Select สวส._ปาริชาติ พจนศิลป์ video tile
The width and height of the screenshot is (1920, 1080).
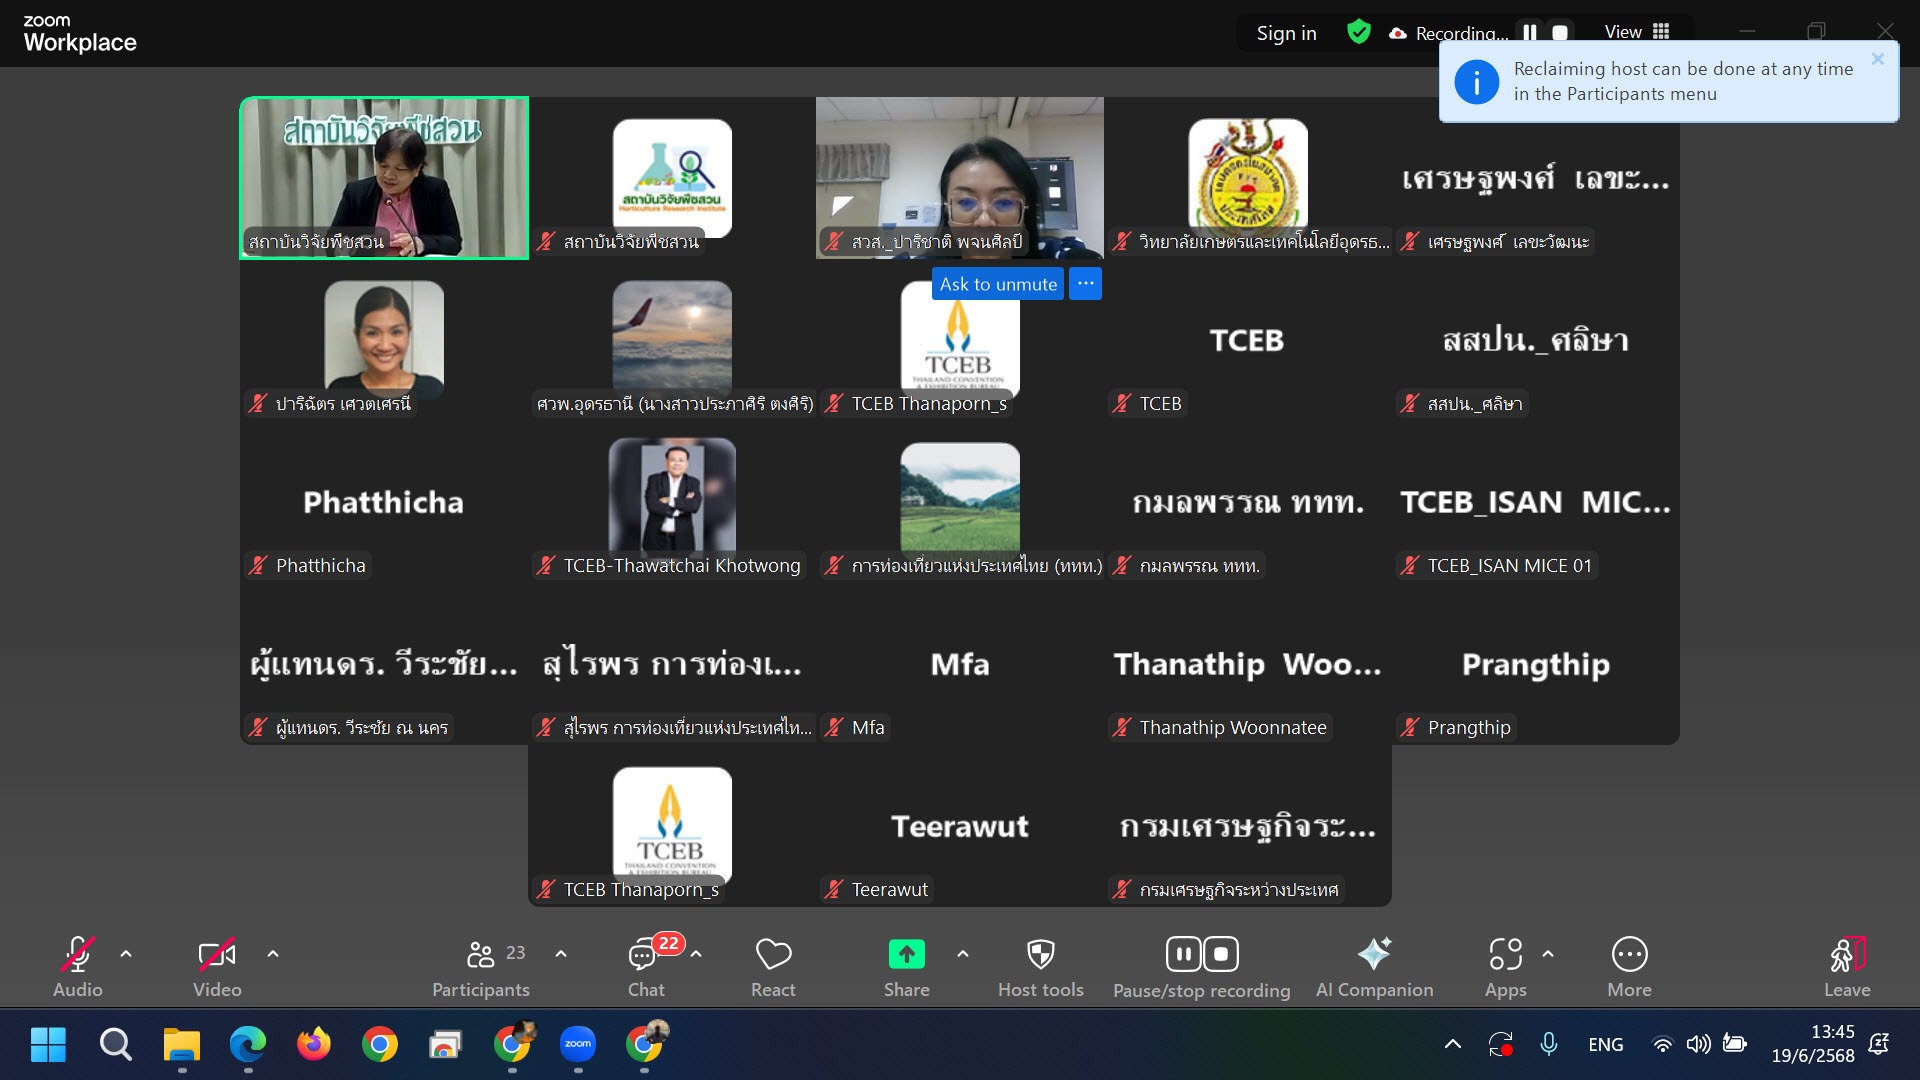pos(960,178)
